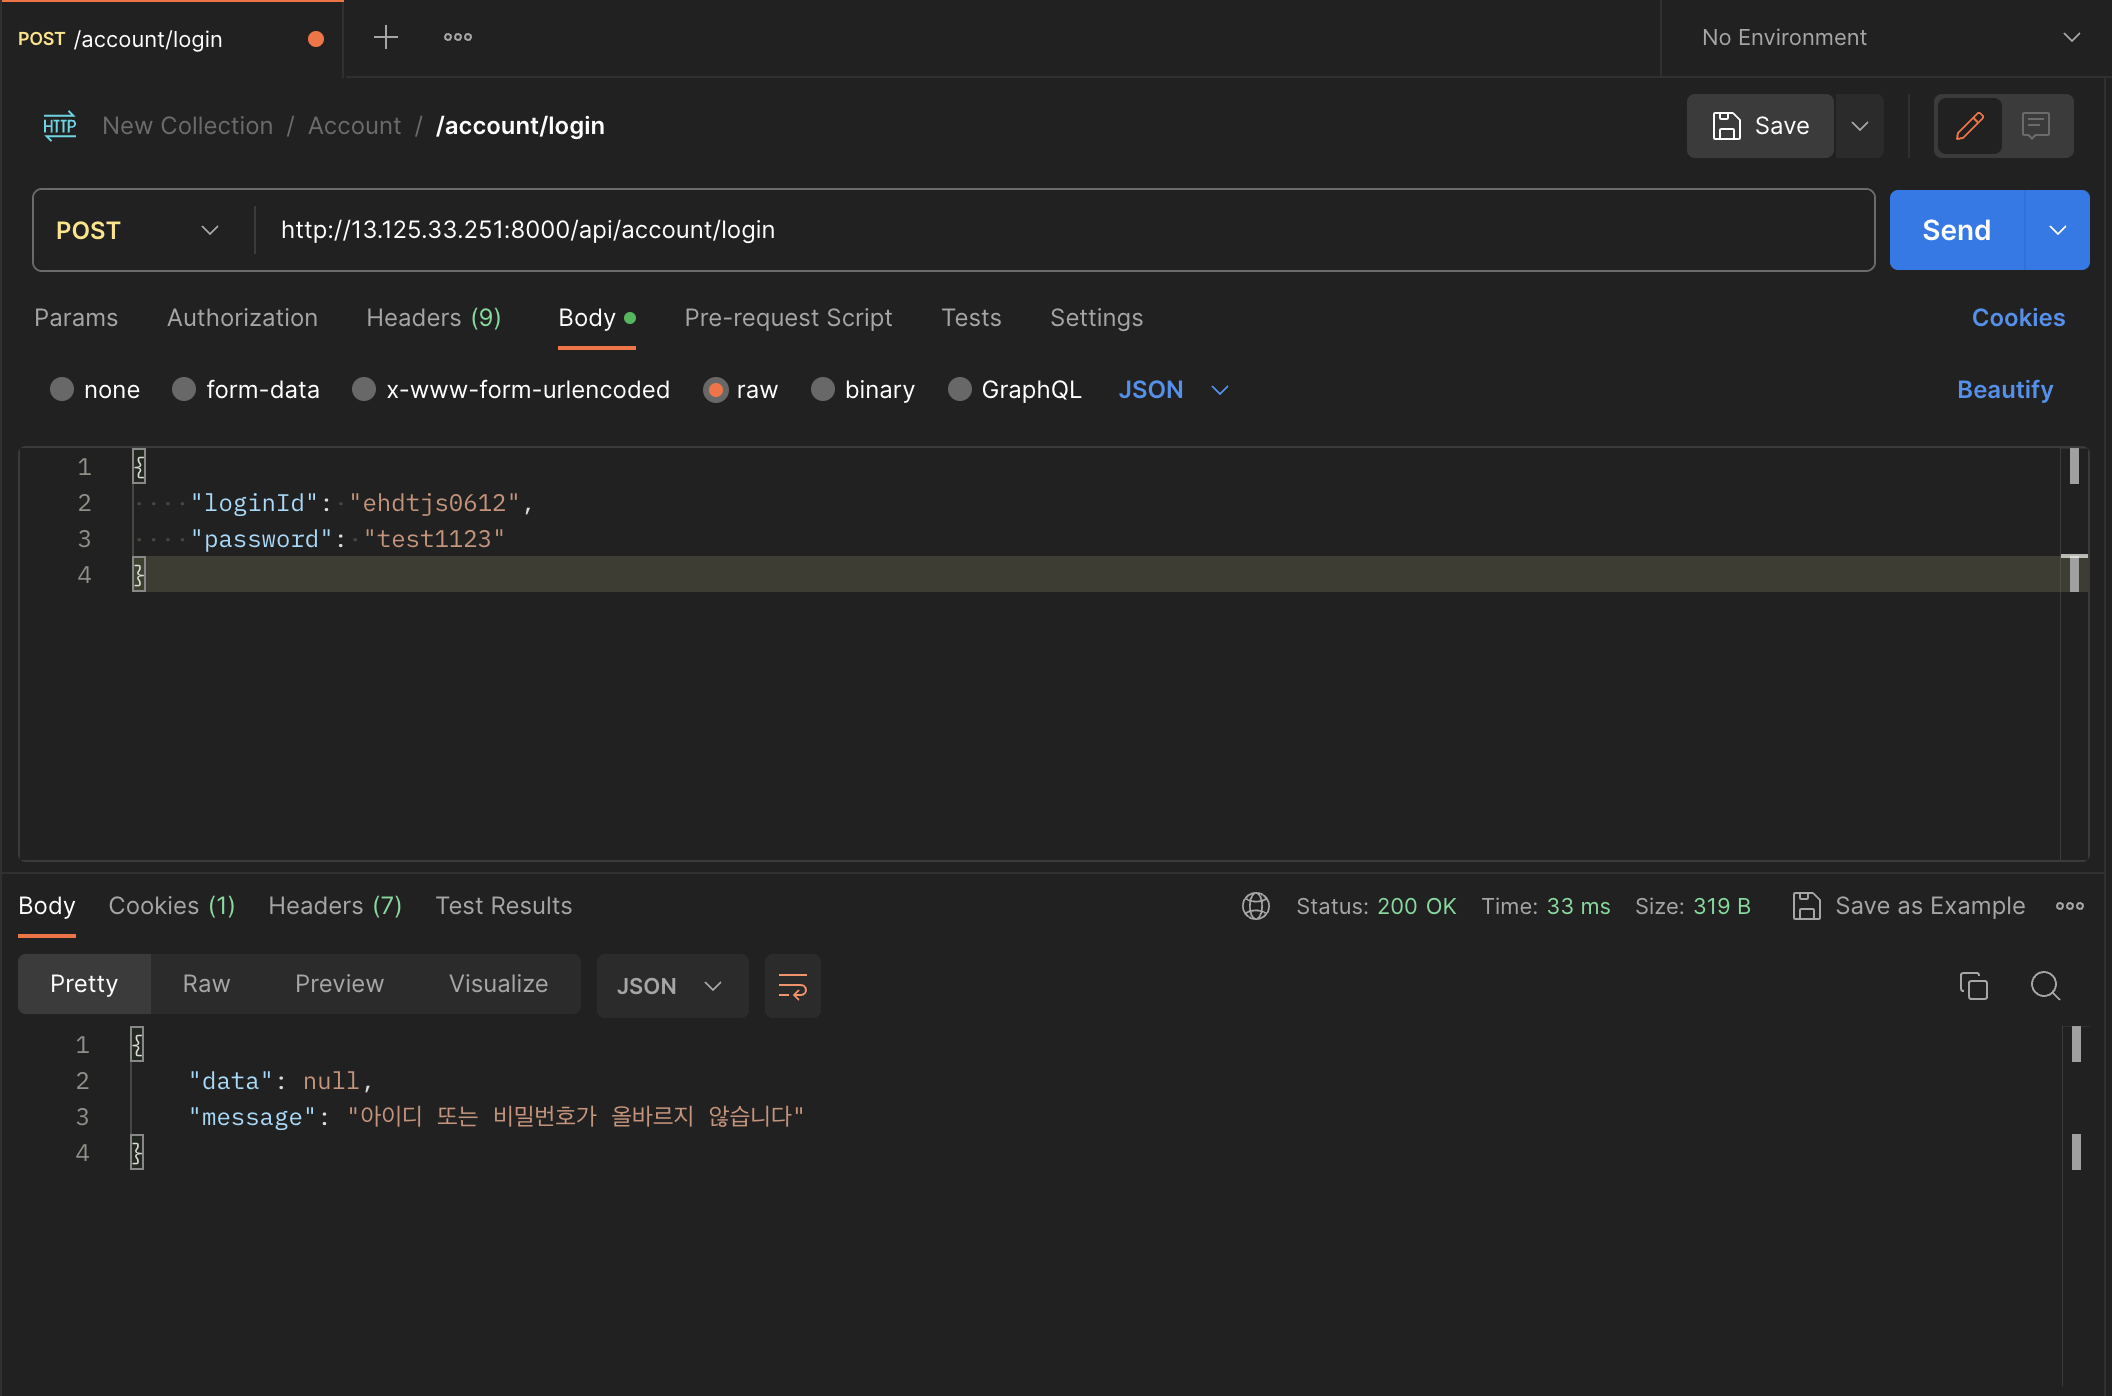Click the pencil edit mode icon
Image resolution: width=2112 pixels, height=1396 pixels.
[x=1969, y=126]
